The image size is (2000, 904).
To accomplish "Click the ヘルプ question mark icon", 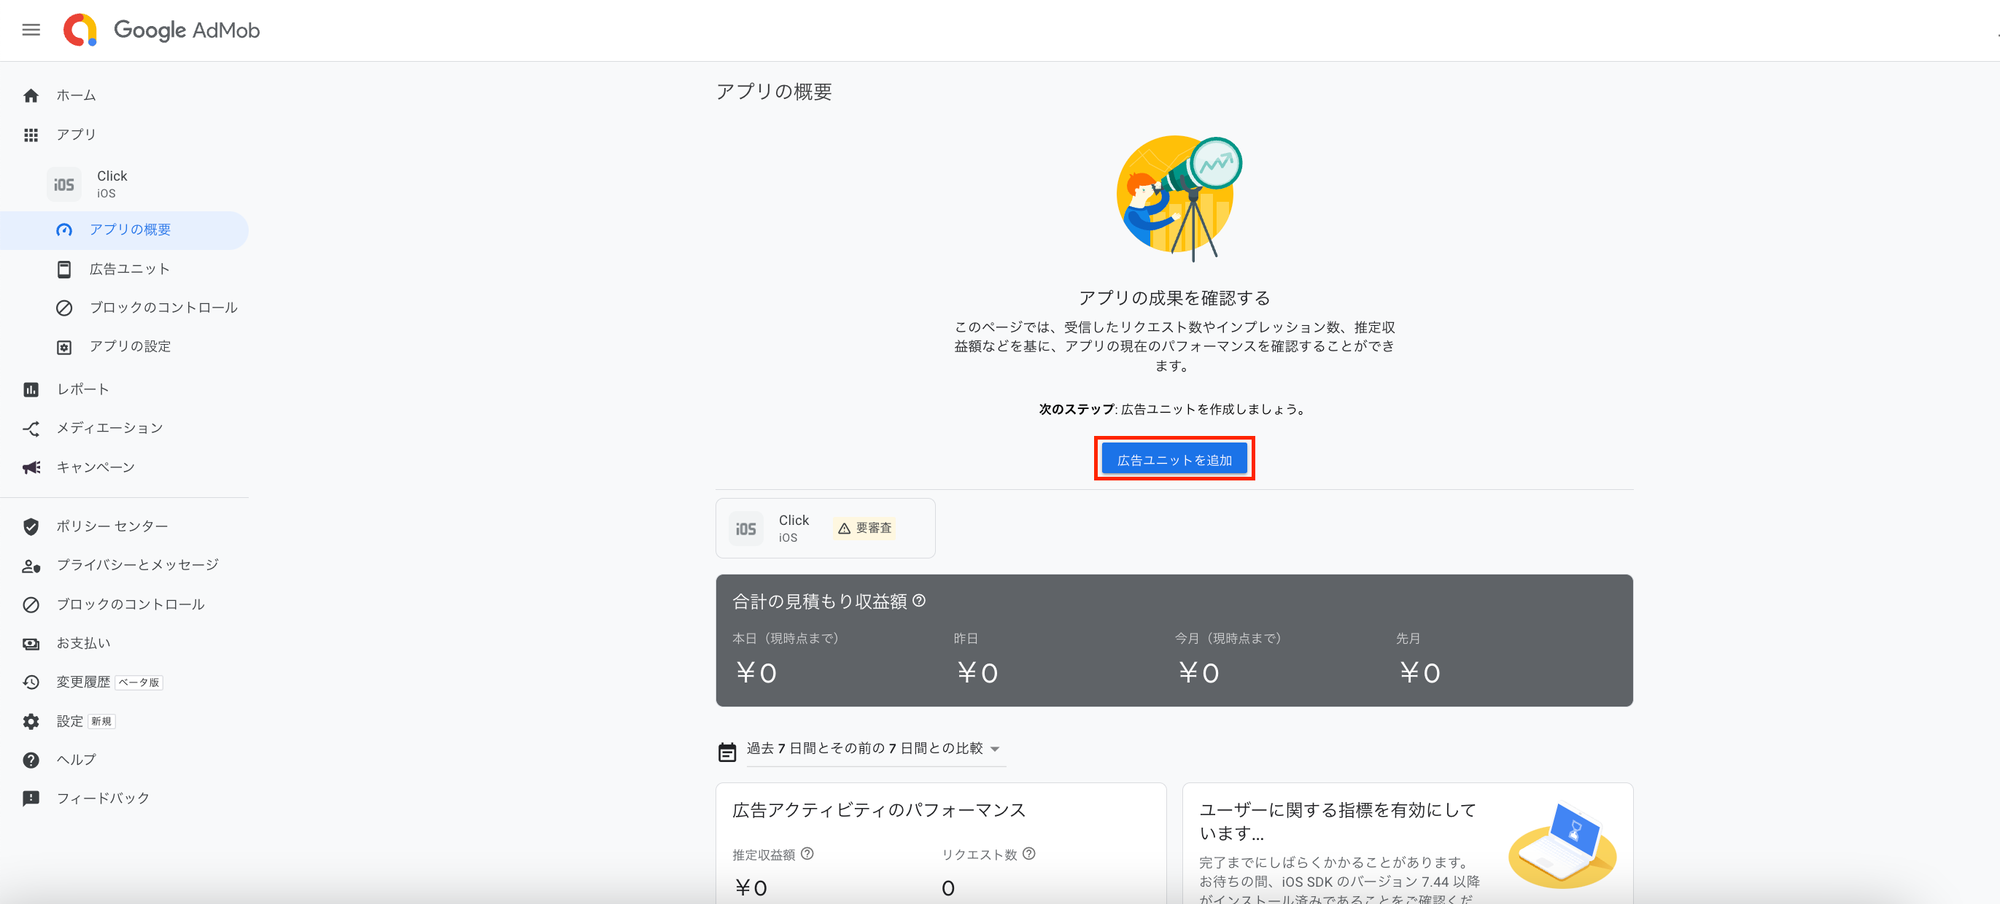I will tap(31, 761).
